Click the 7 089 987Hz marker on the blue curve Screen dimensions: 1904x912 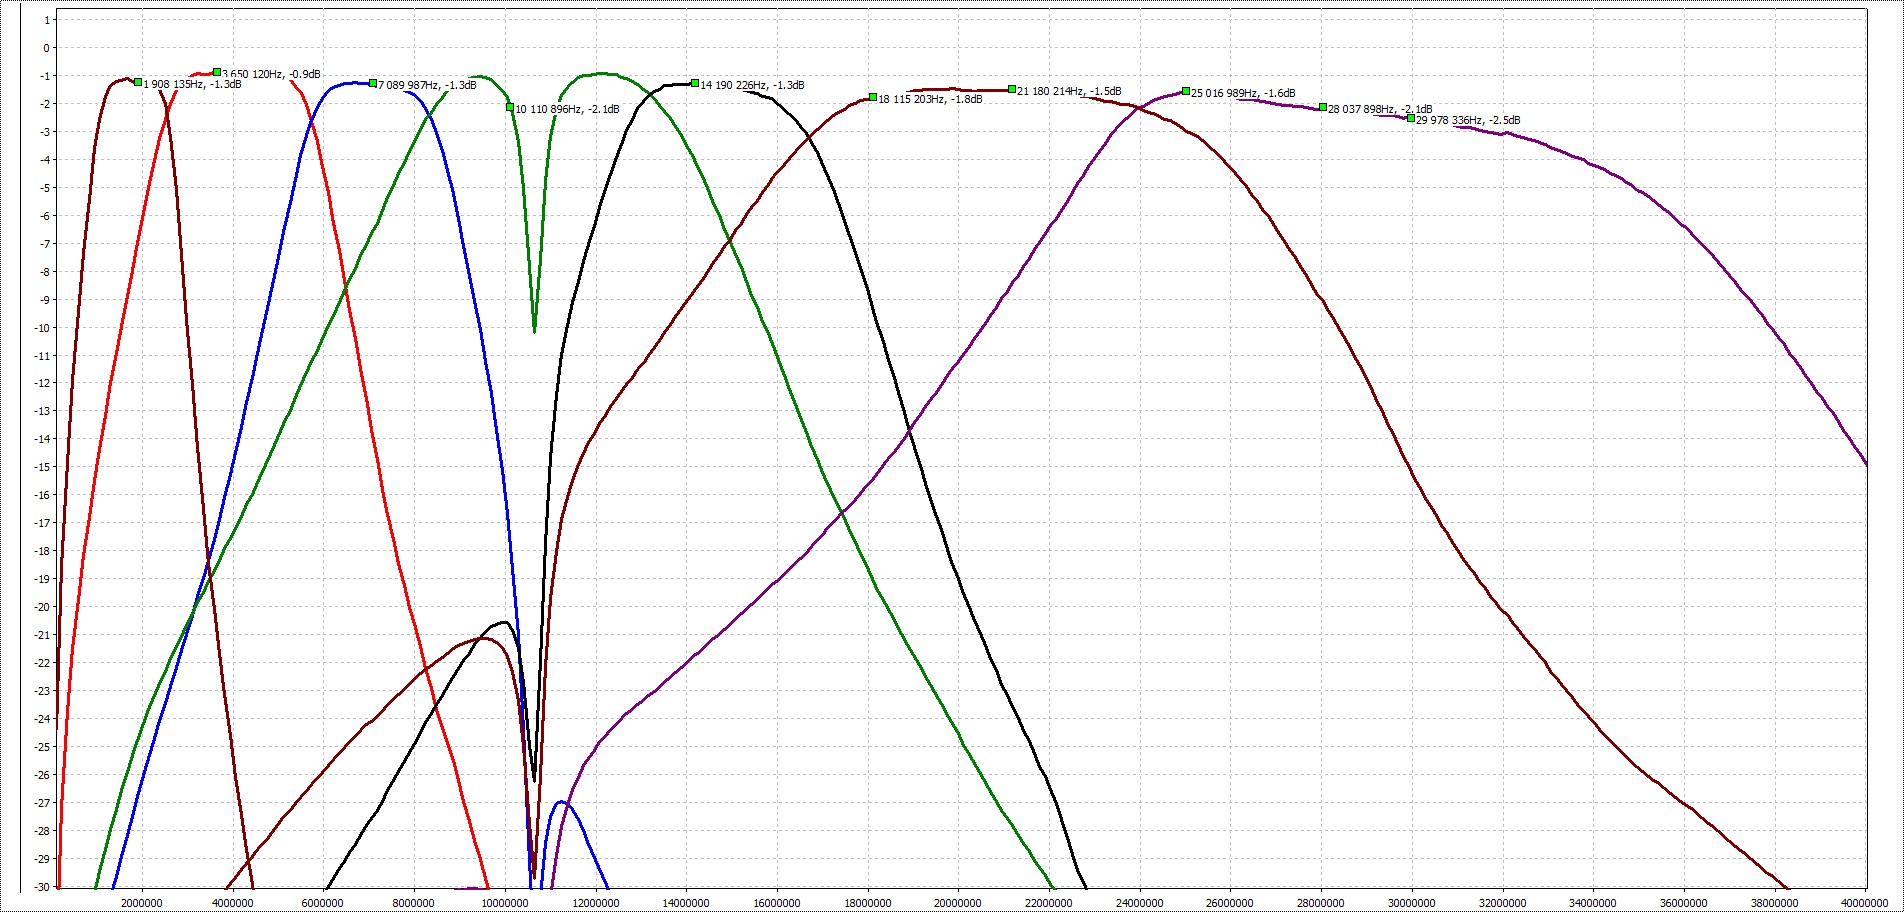pos(373,83)
